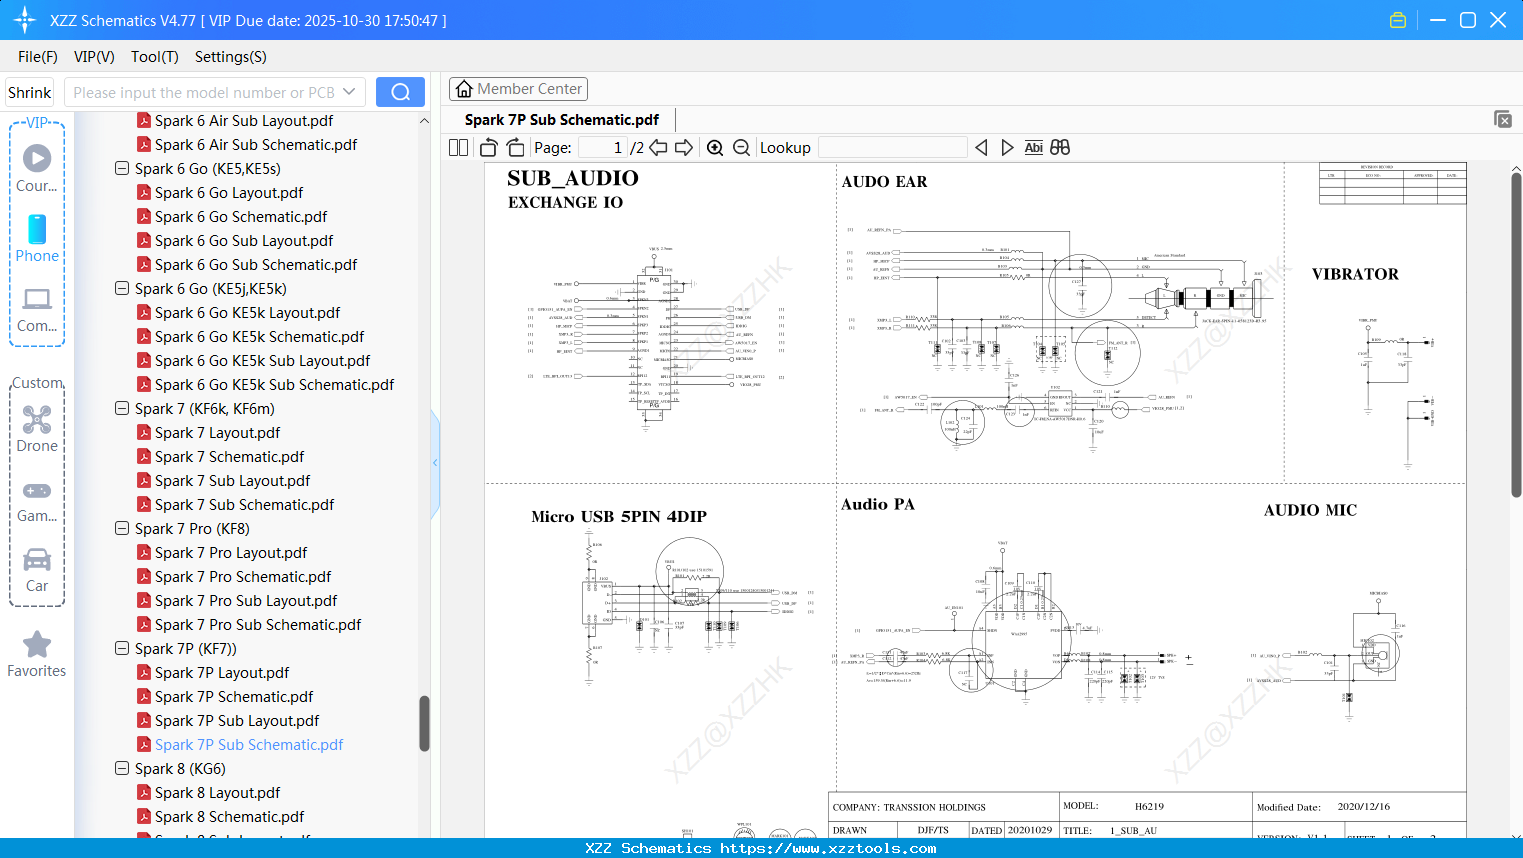This screenshot has height=858, width=1523.
Task: Select the Car category in the sidebar
Action: click(x=36, y=570)
